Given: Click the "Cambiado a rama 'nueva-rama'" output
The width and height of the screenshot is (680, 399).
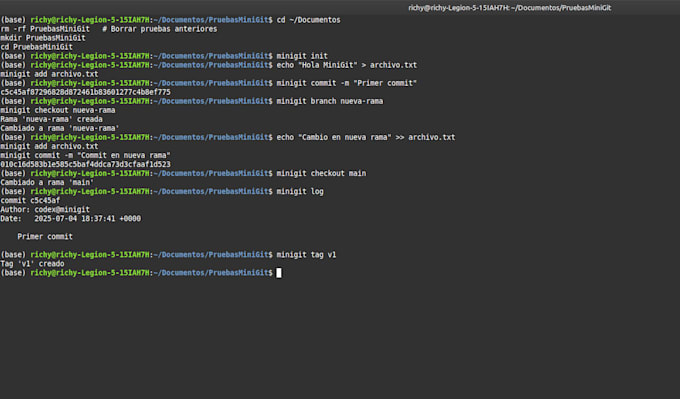Looking at the screenshot, I should pyautogui.click(x=60, y=128).
